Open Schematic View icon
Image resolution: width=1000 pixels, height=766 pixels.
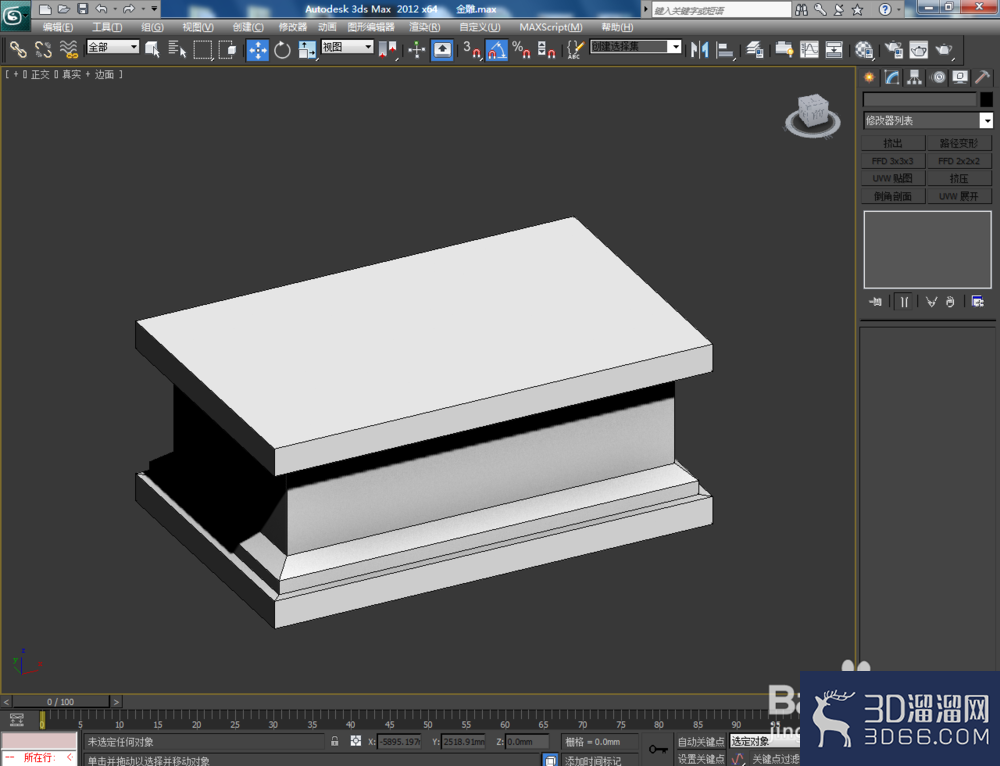(834, 50)
